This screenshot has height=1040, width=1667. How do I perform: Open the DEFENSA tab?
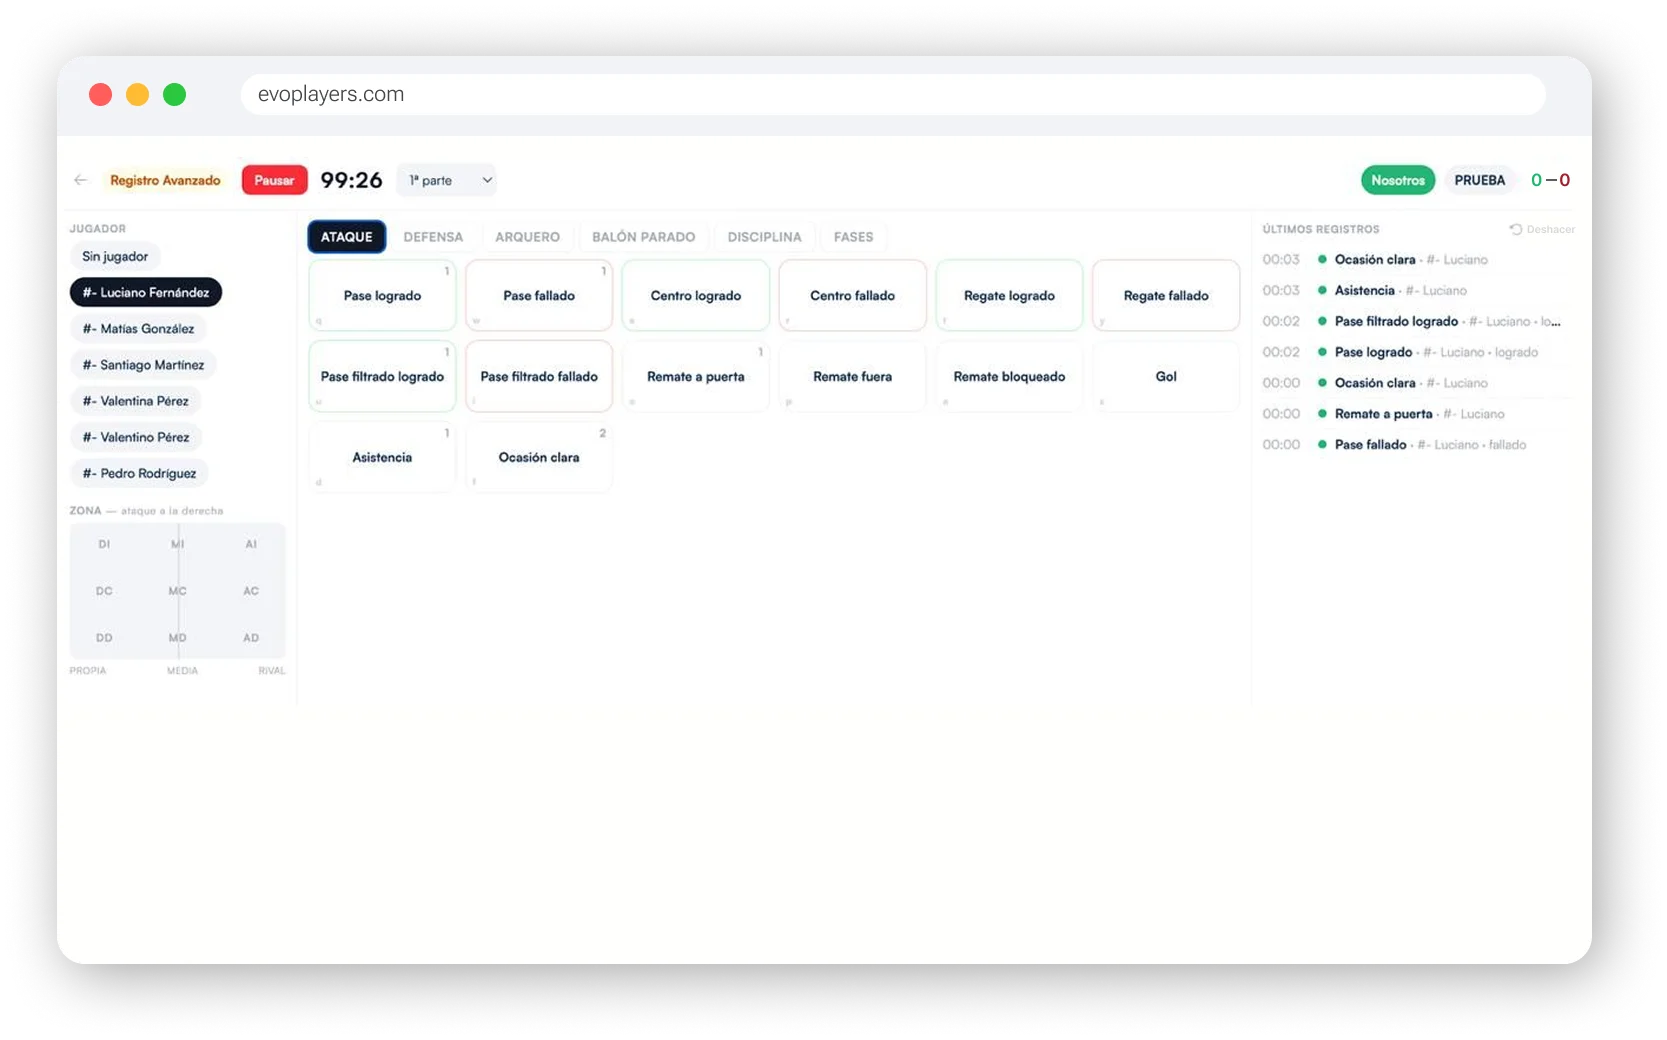pos(433,237)
